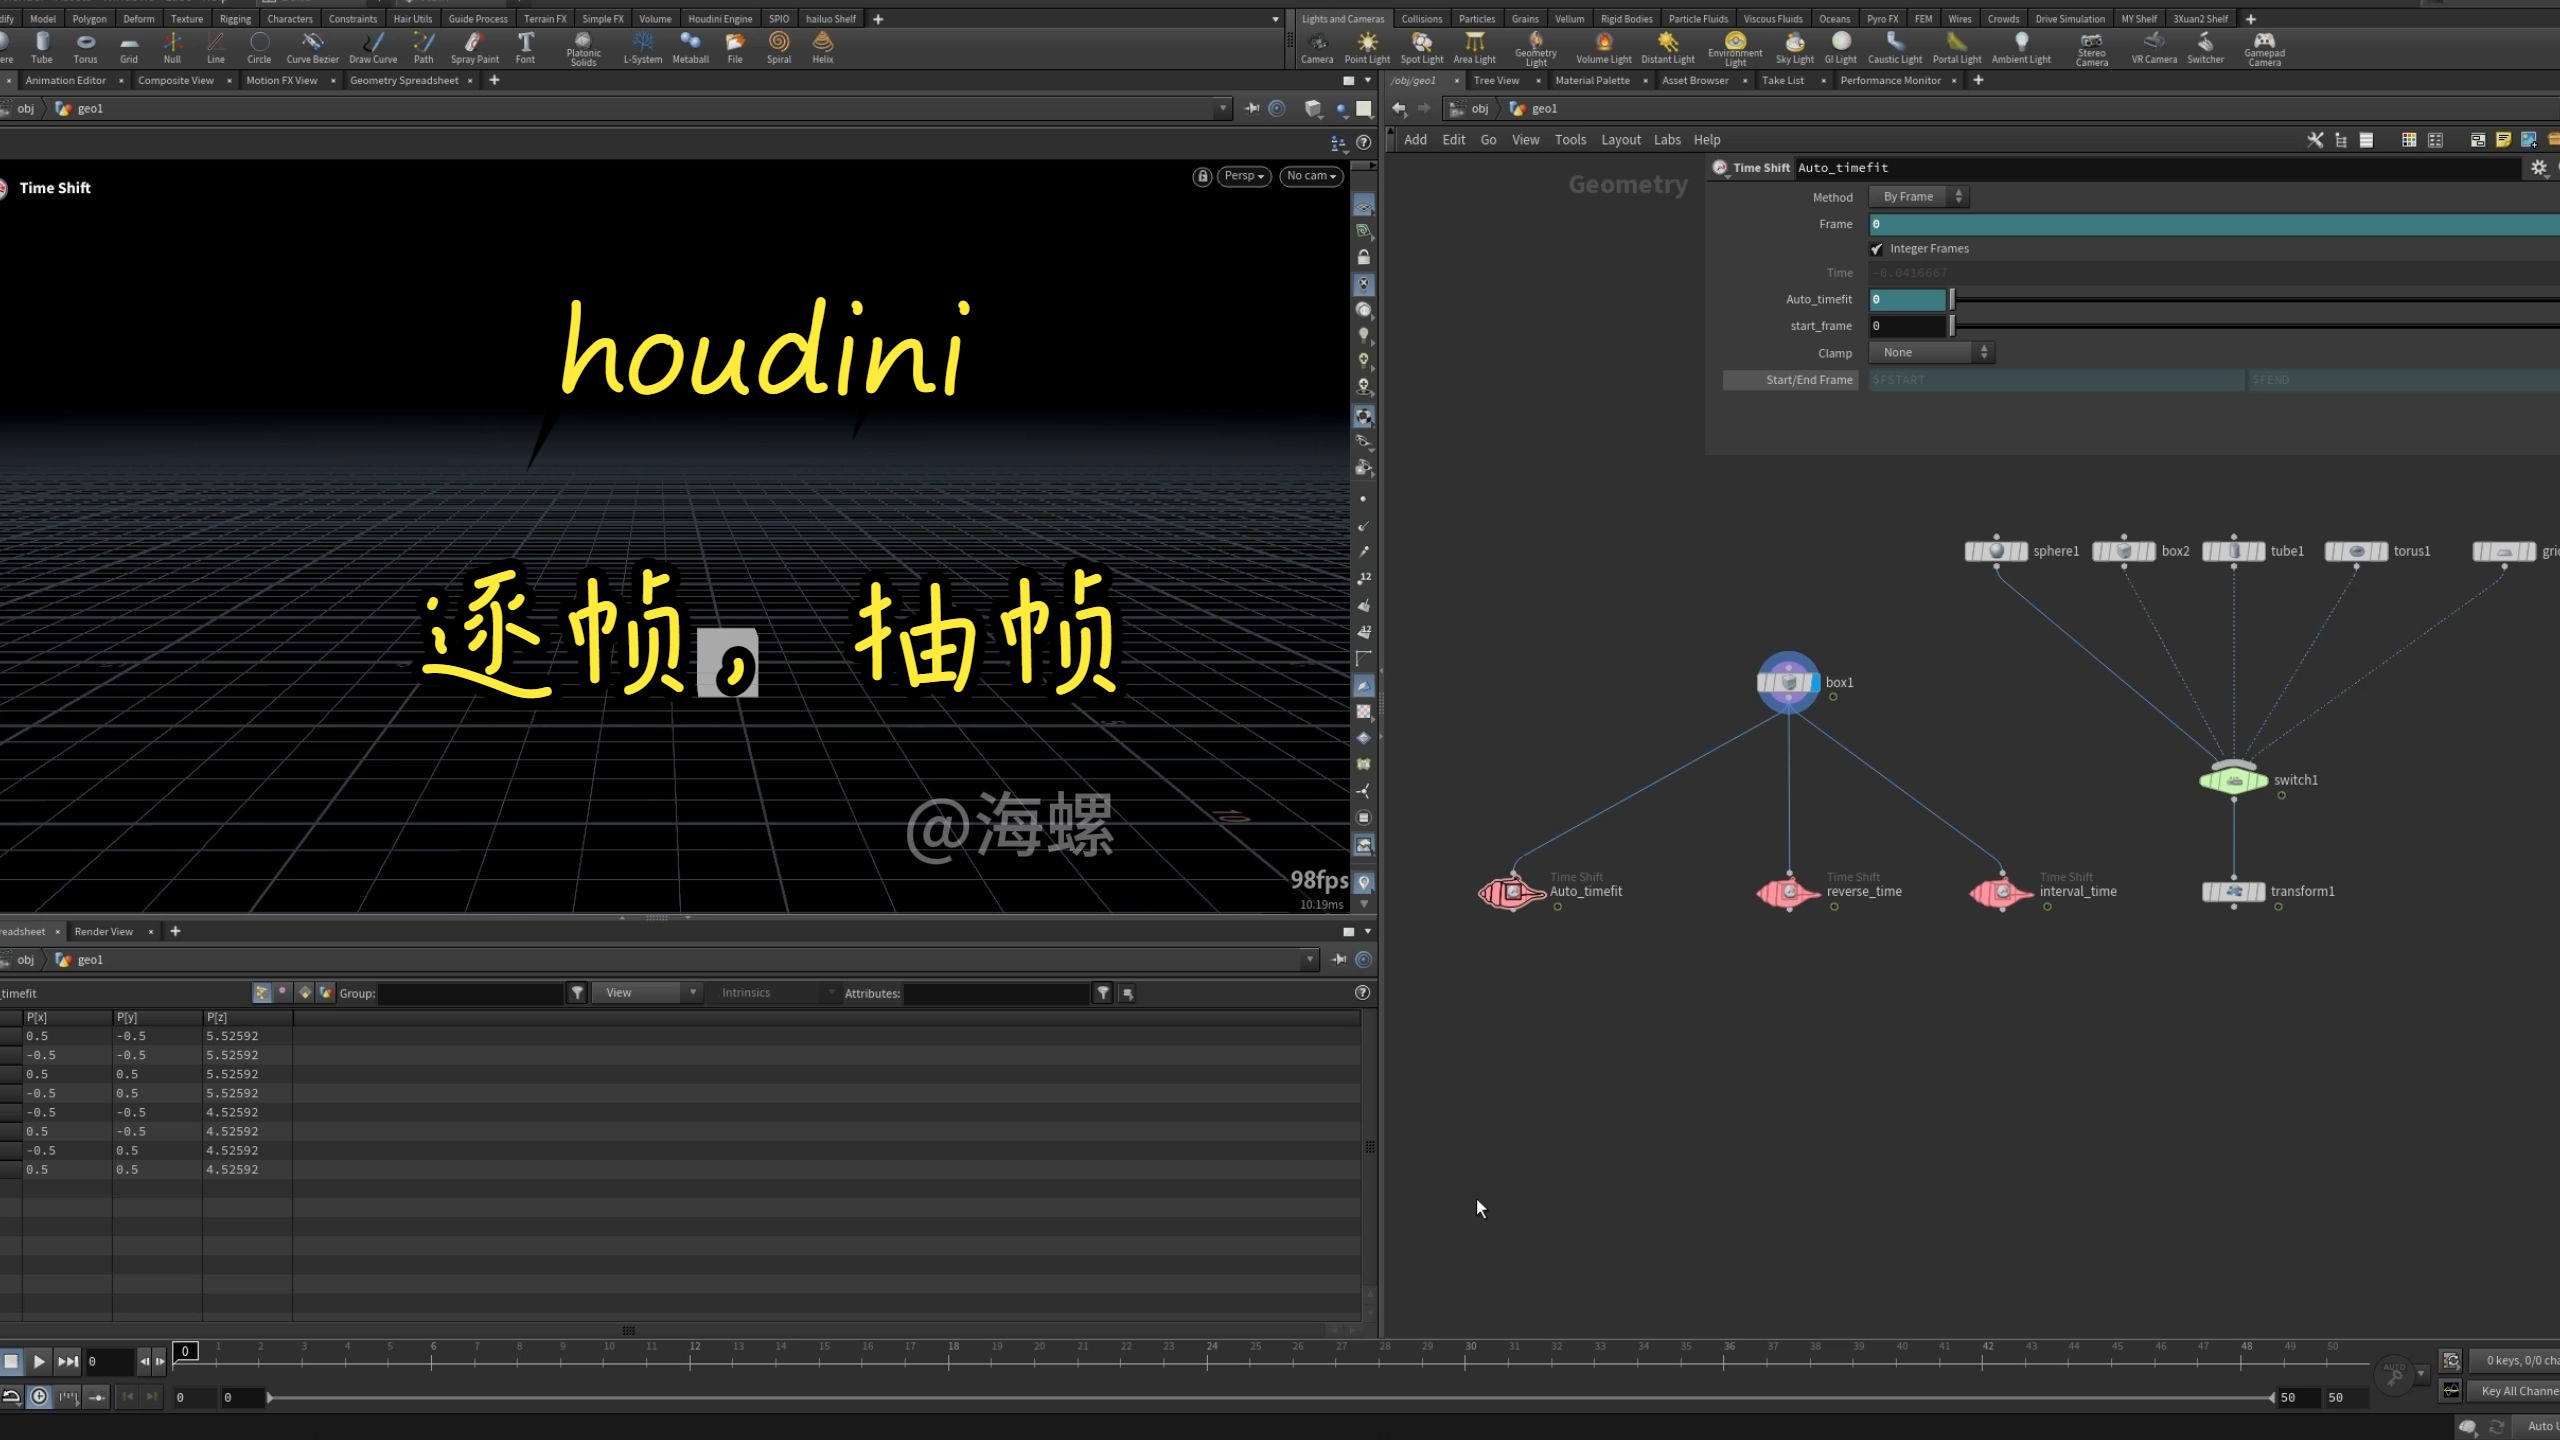Open the Intrinsics dropdown
The height and width of the screenshot is (1440, 2560).
click(x=776, y=993)
